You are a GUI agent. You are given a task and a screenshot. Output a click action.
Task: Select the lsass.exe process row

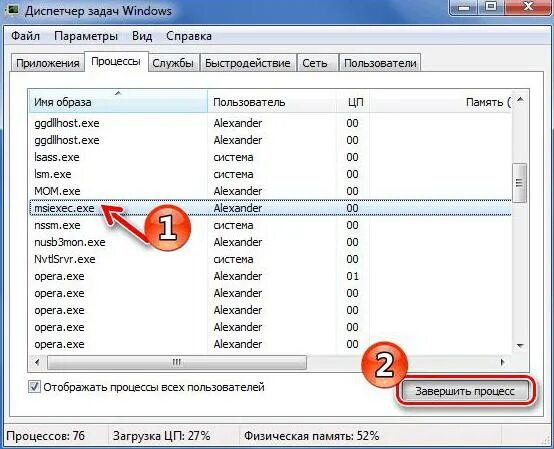point(270,157)
